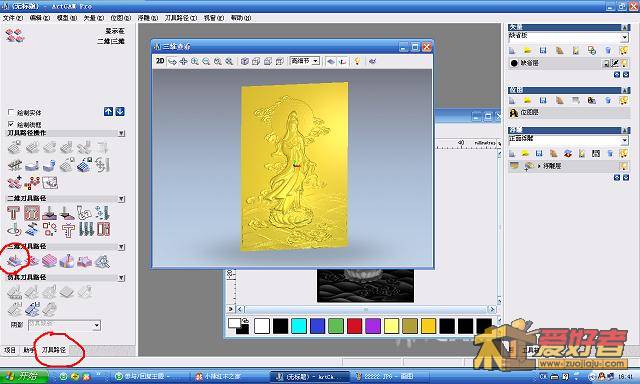640x384 pixels.
Task: Open the 高细节 detail level dropdown
Action: click(316, 61)
